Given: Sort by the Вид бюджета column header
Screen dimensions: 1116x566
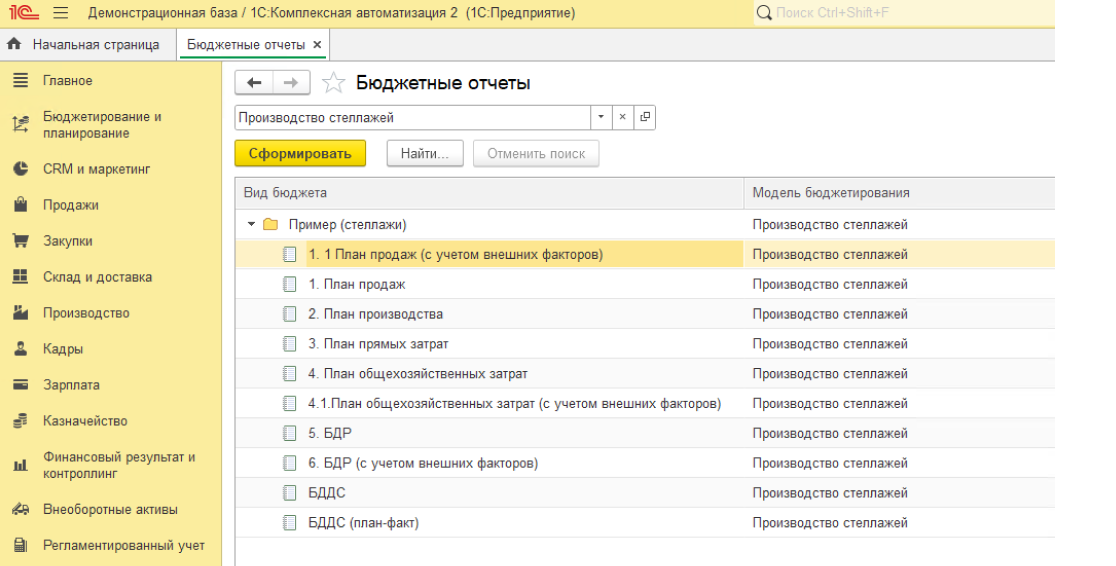Looking at the screenshot, I should click(x=490, y=193).
